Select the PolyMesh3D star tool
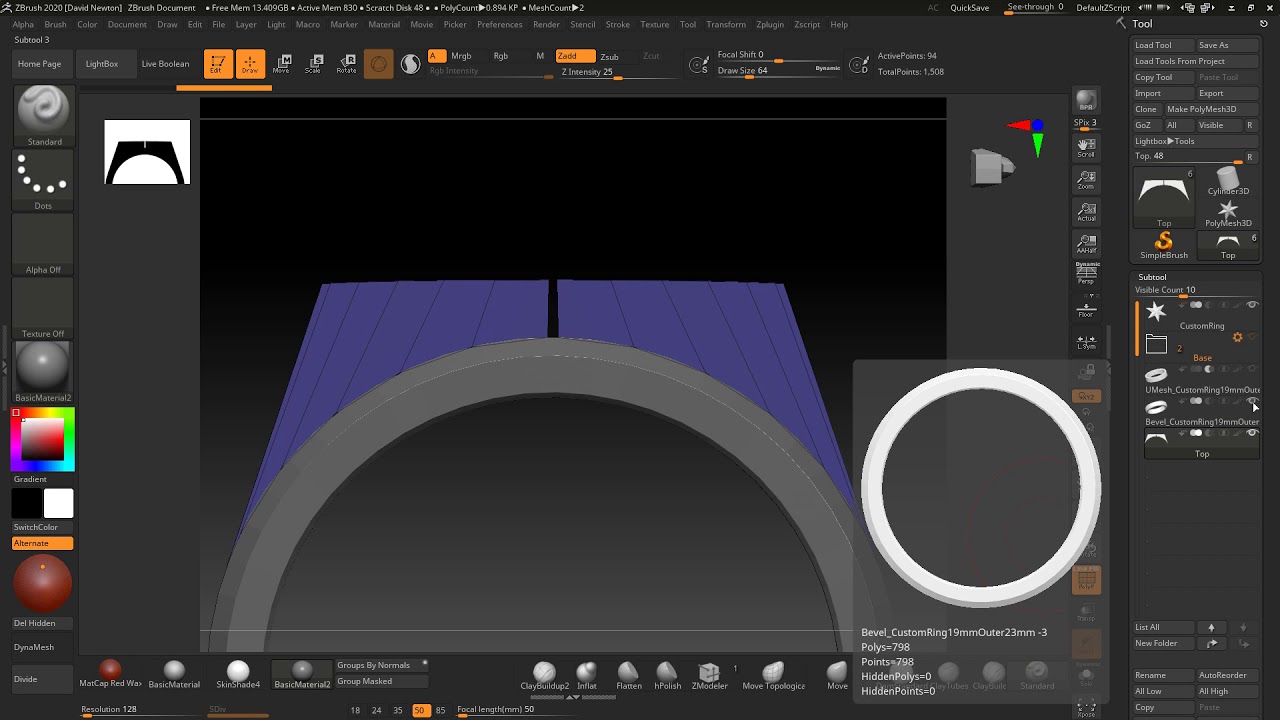The width and height of the screenshot is (1280, 720). coord(1228,213)
